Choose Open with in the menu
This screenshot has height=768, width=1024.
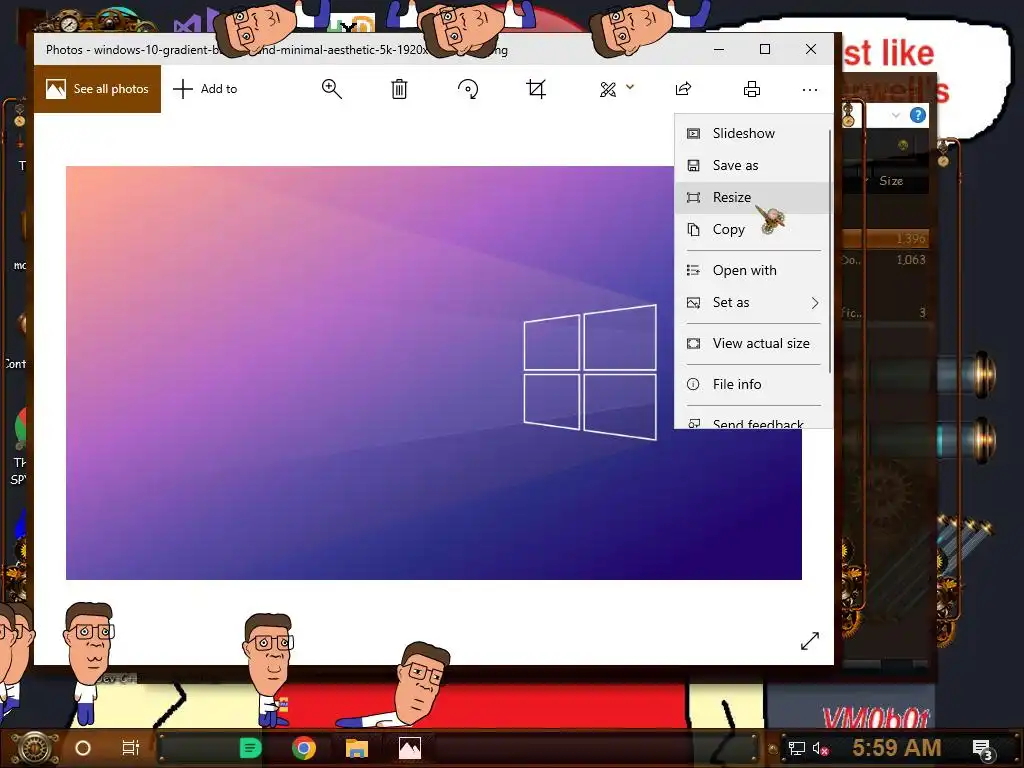pos(752,270)
